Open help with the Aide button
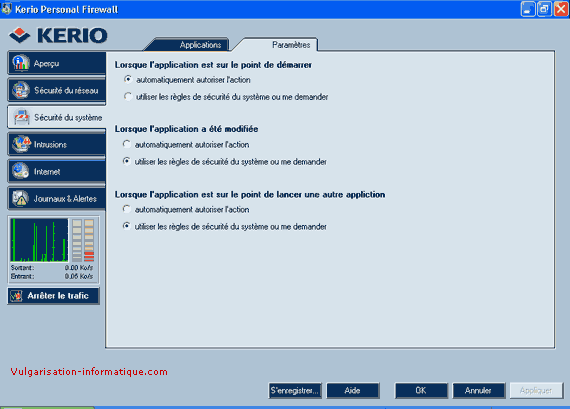The width and height of the screenshot is (570, 409). 353,390
